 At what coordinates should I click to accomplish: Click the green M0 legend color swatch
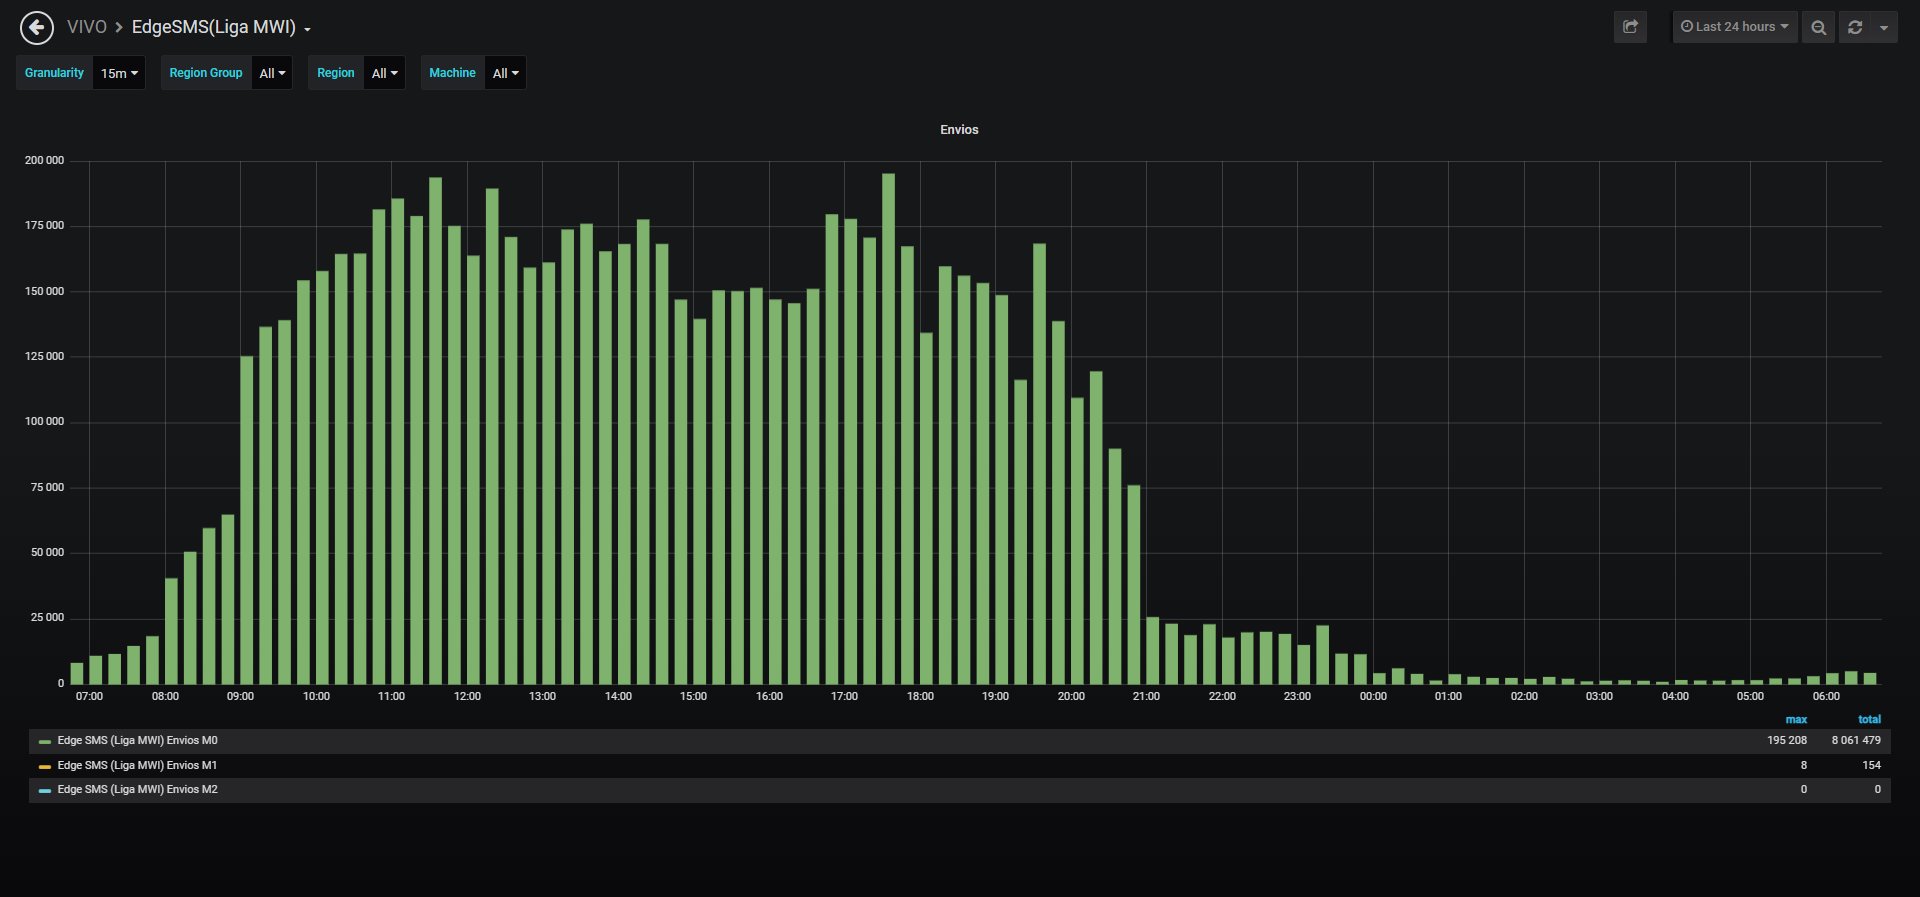tap(45, 742)
